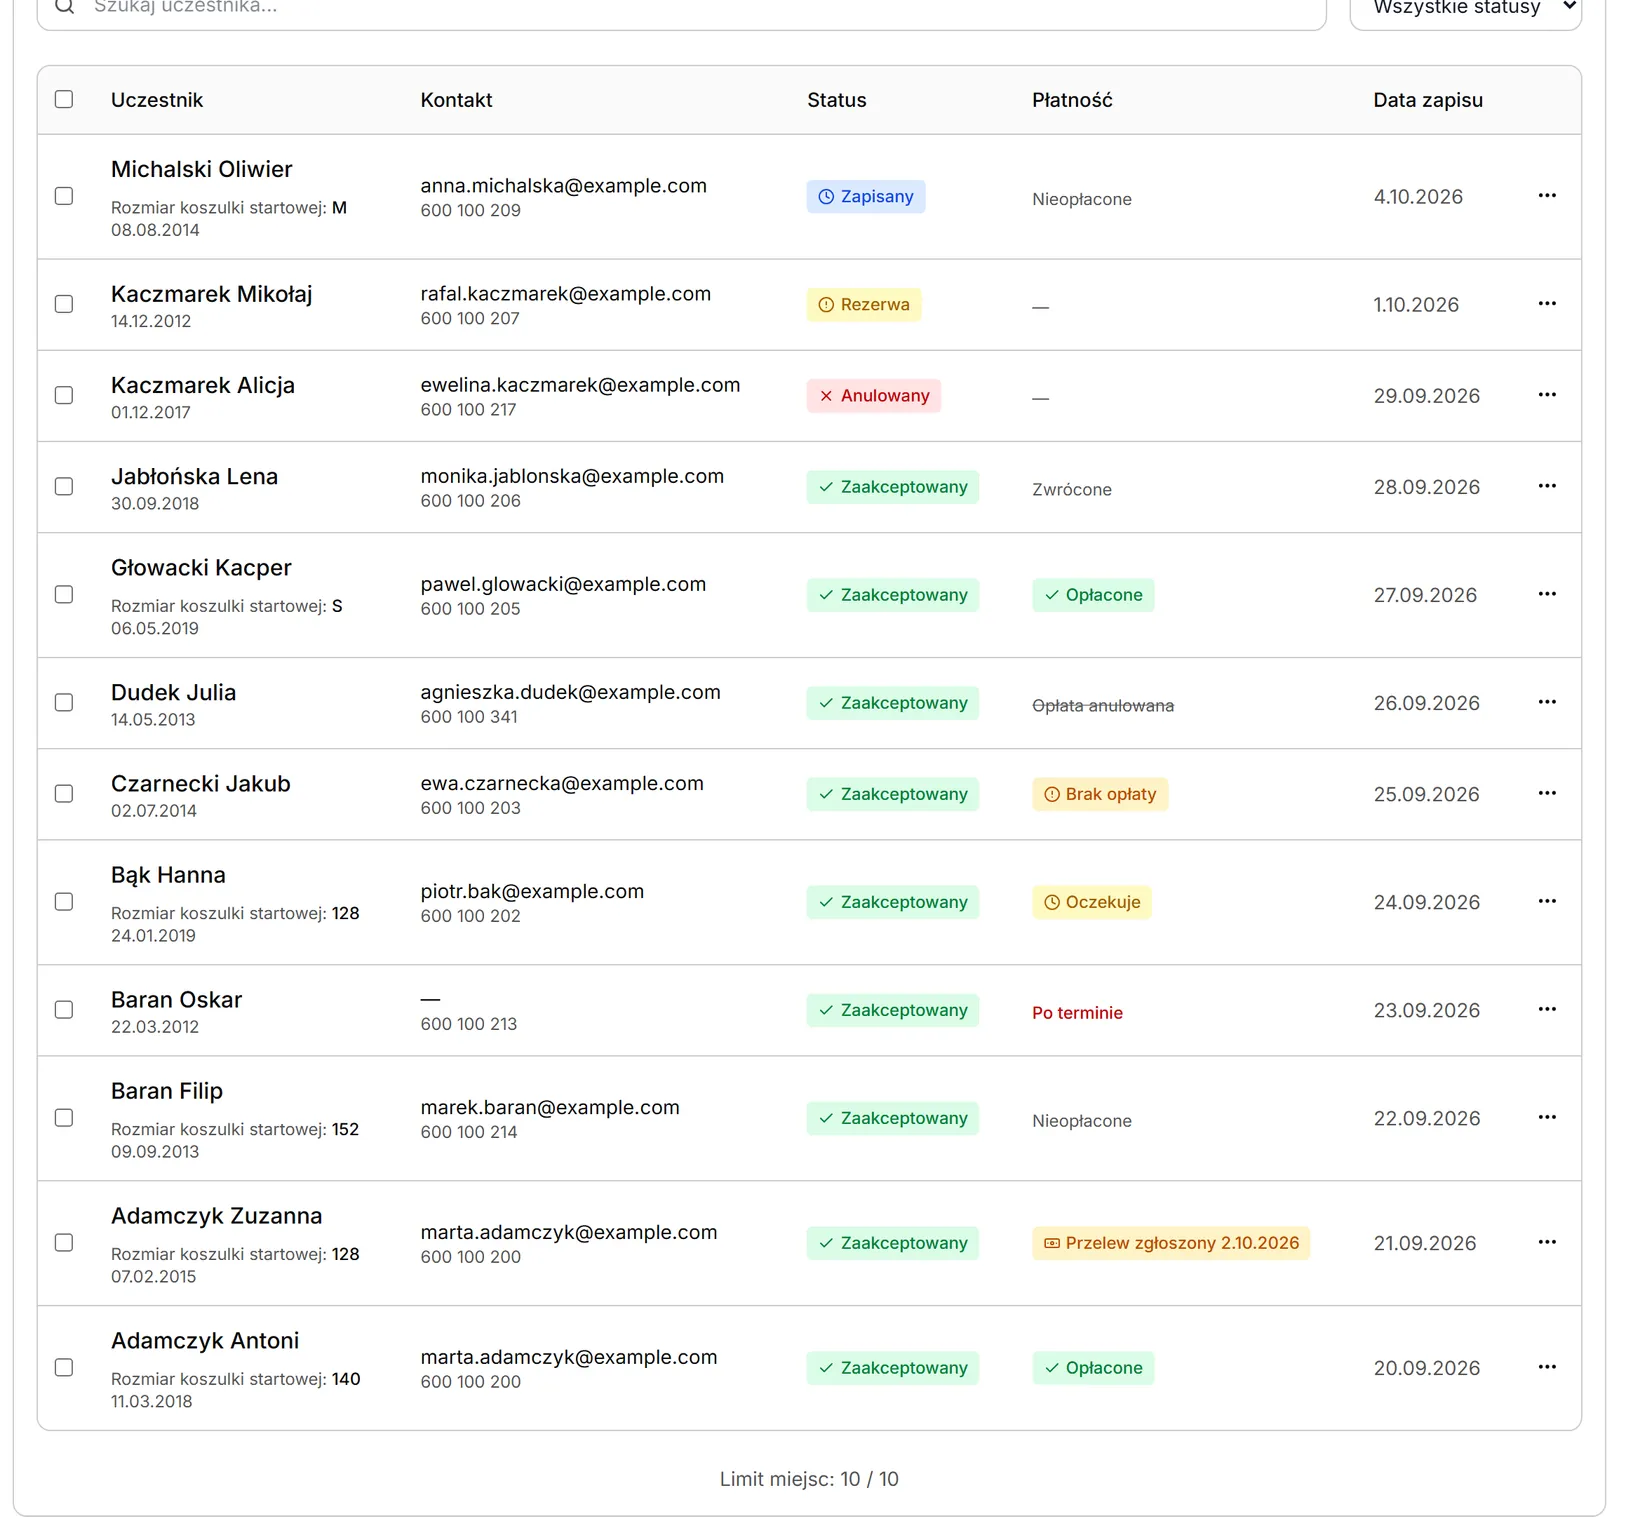Click the Oczekuje payment badge
1640x1517 pixels.
coord(1092,902)
